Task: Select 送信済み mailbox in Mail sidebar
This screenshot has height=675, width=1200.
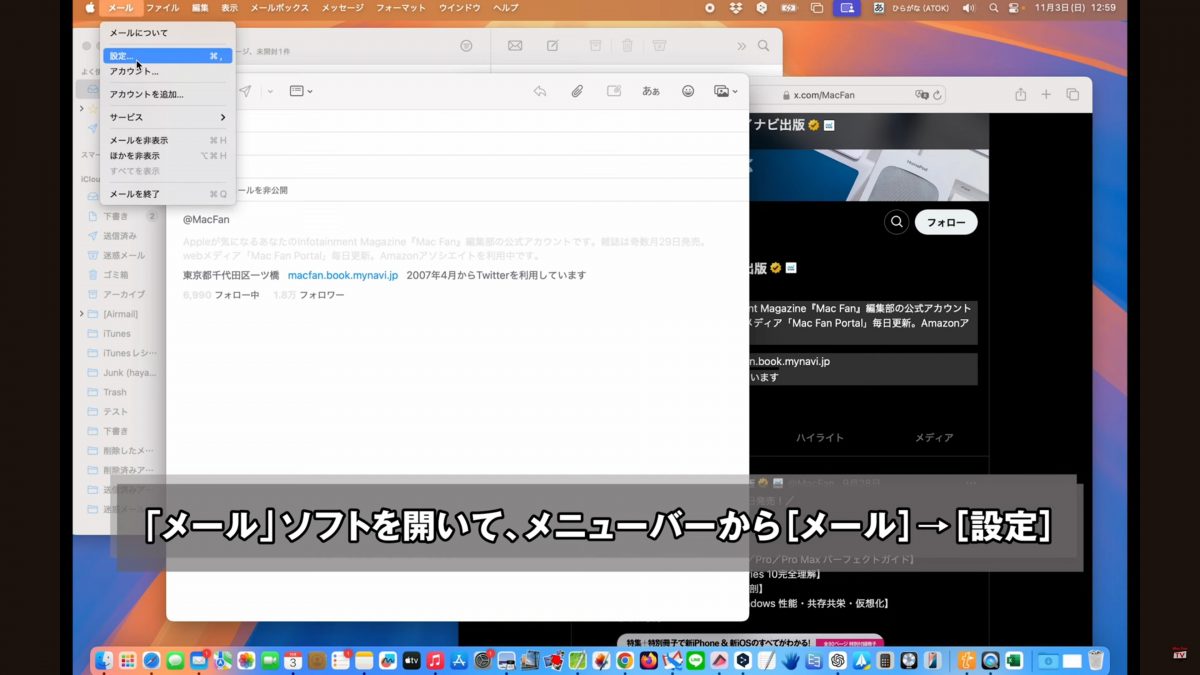Action: tap(119, 236)
